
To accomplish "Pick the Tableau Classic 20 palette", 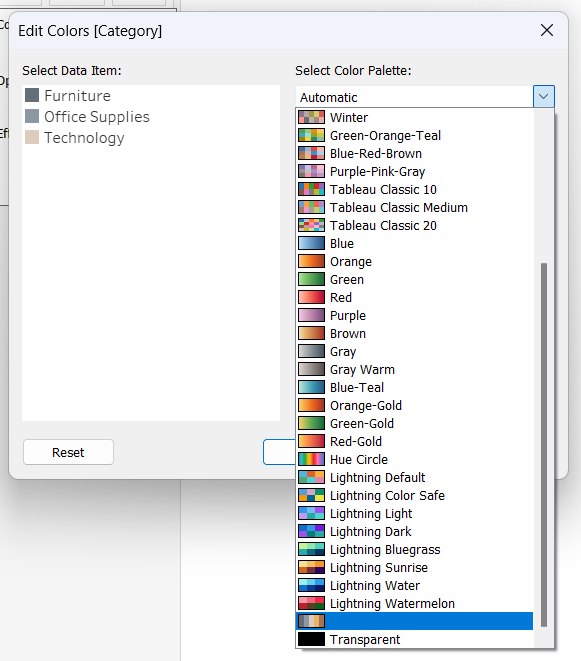I will click(414, 226).
